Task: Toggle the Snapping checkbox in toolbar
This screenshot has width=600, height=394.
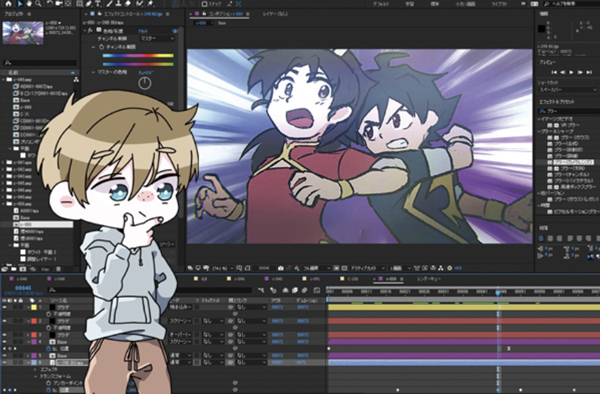Action: click(205, 4)
